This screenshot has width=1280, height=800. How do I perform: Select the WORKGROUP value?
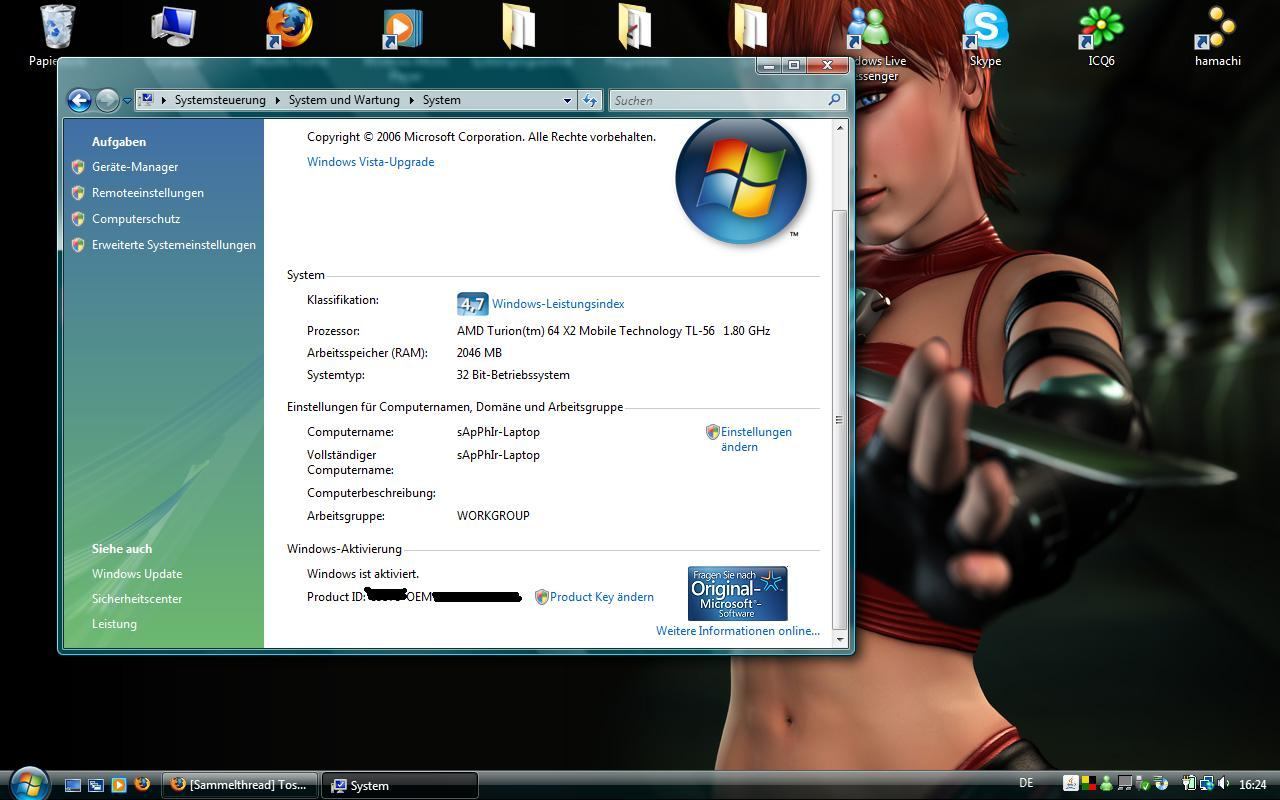[x=493, y=516]
